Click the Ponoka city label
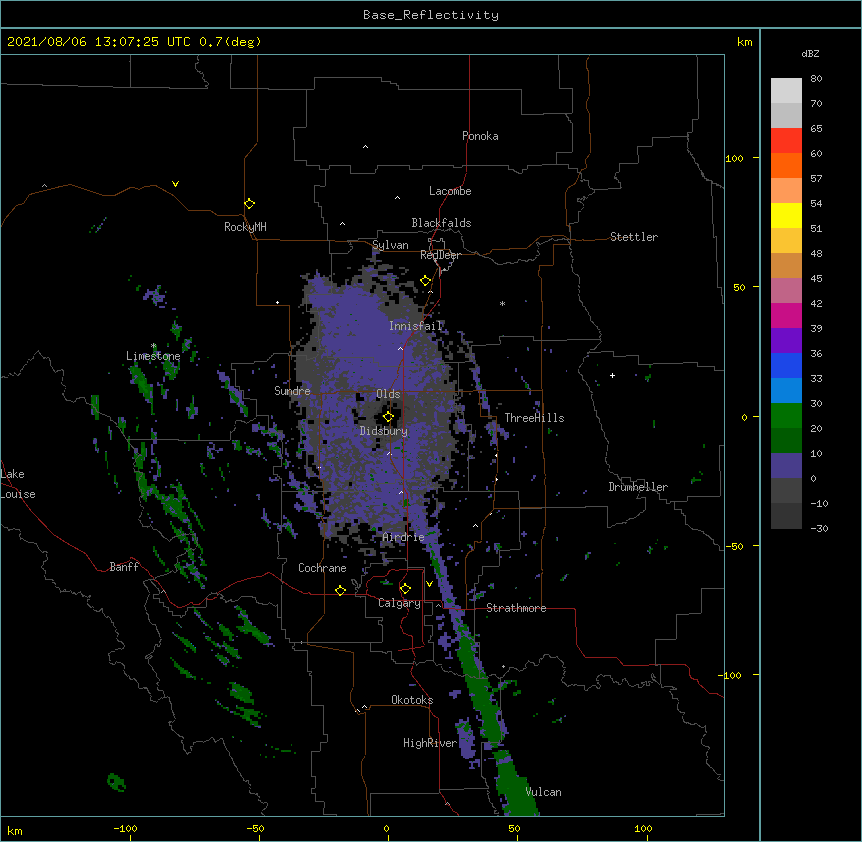This screenshot has width=862, height=842. coord(480,136)
